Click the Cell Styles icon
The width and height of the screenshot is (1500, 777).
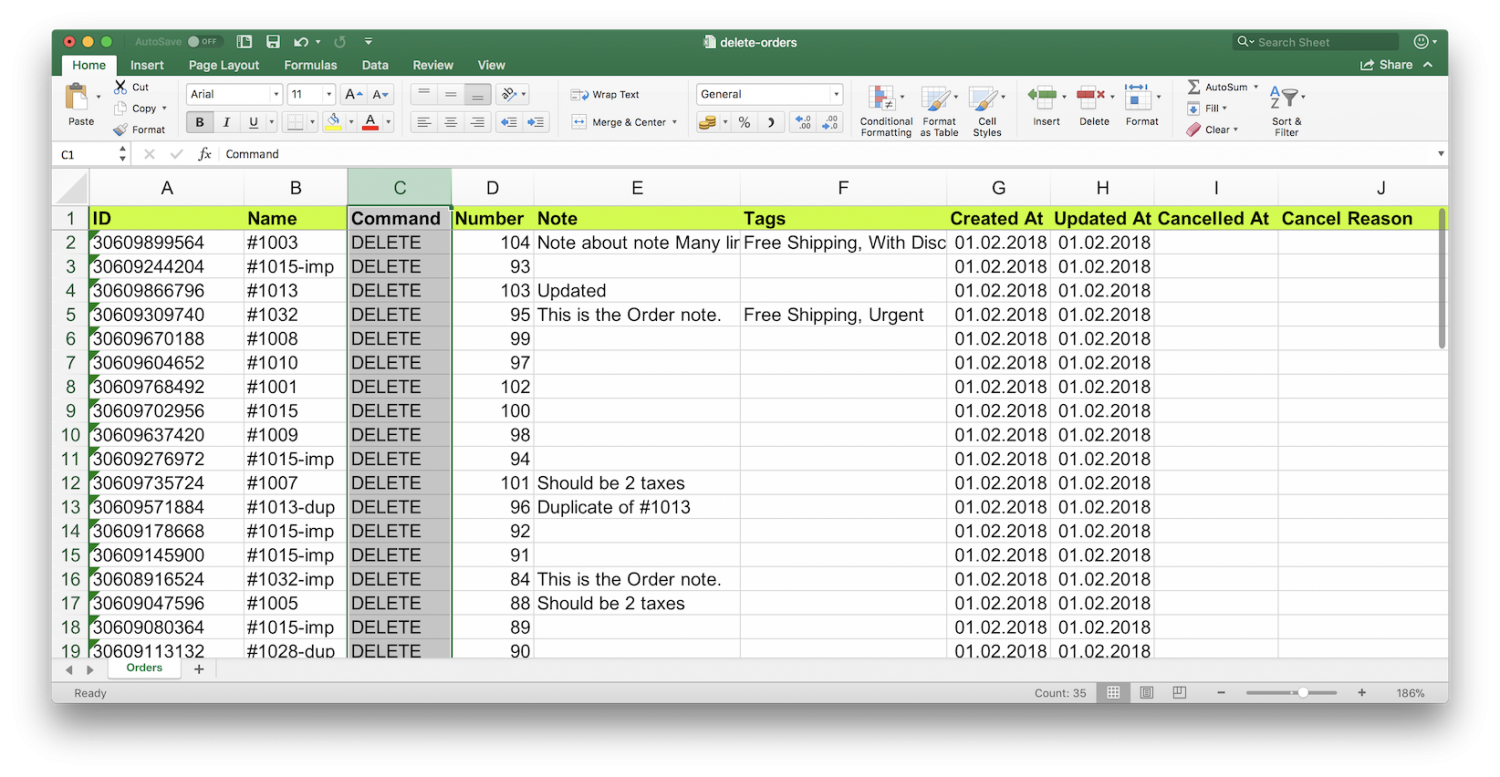pyautogui.click(x=987, y=108)
